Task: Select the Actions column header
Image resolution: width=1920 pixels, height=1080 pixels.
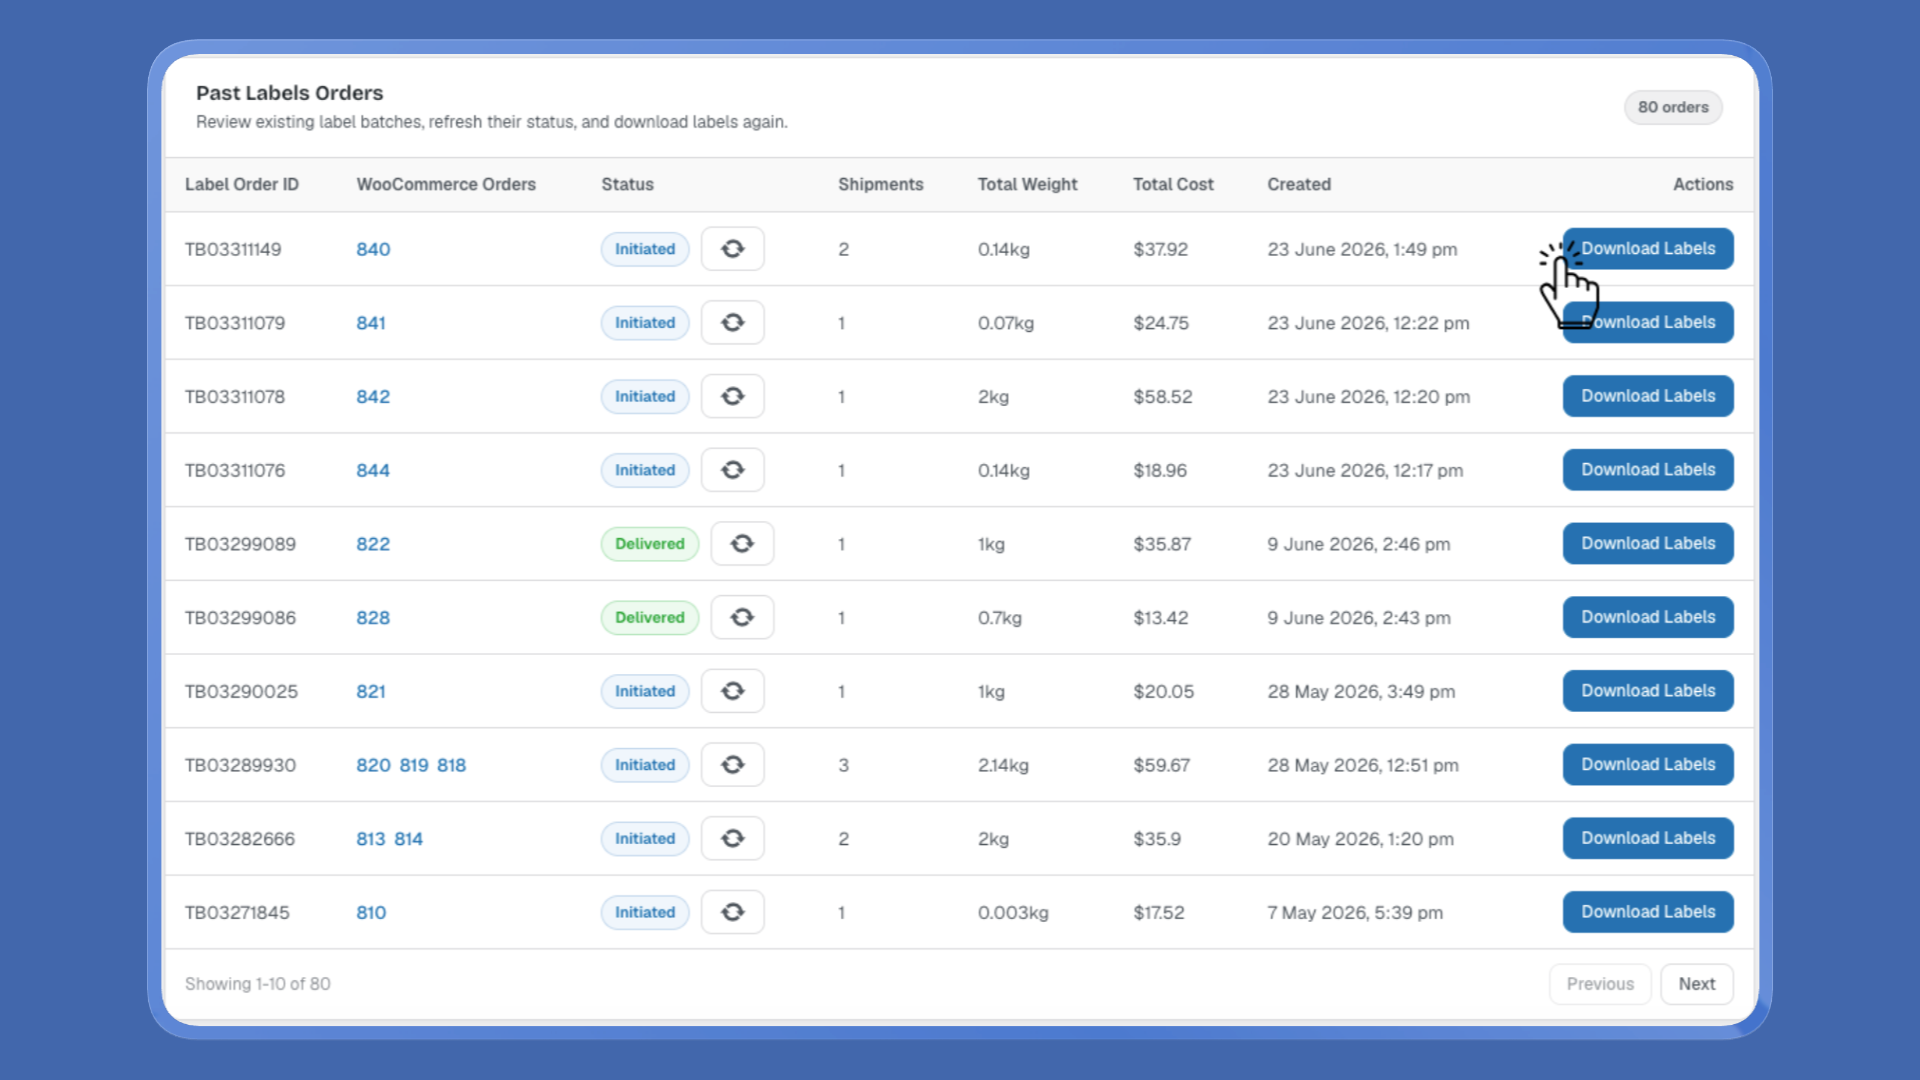Action: point(1703,184)
